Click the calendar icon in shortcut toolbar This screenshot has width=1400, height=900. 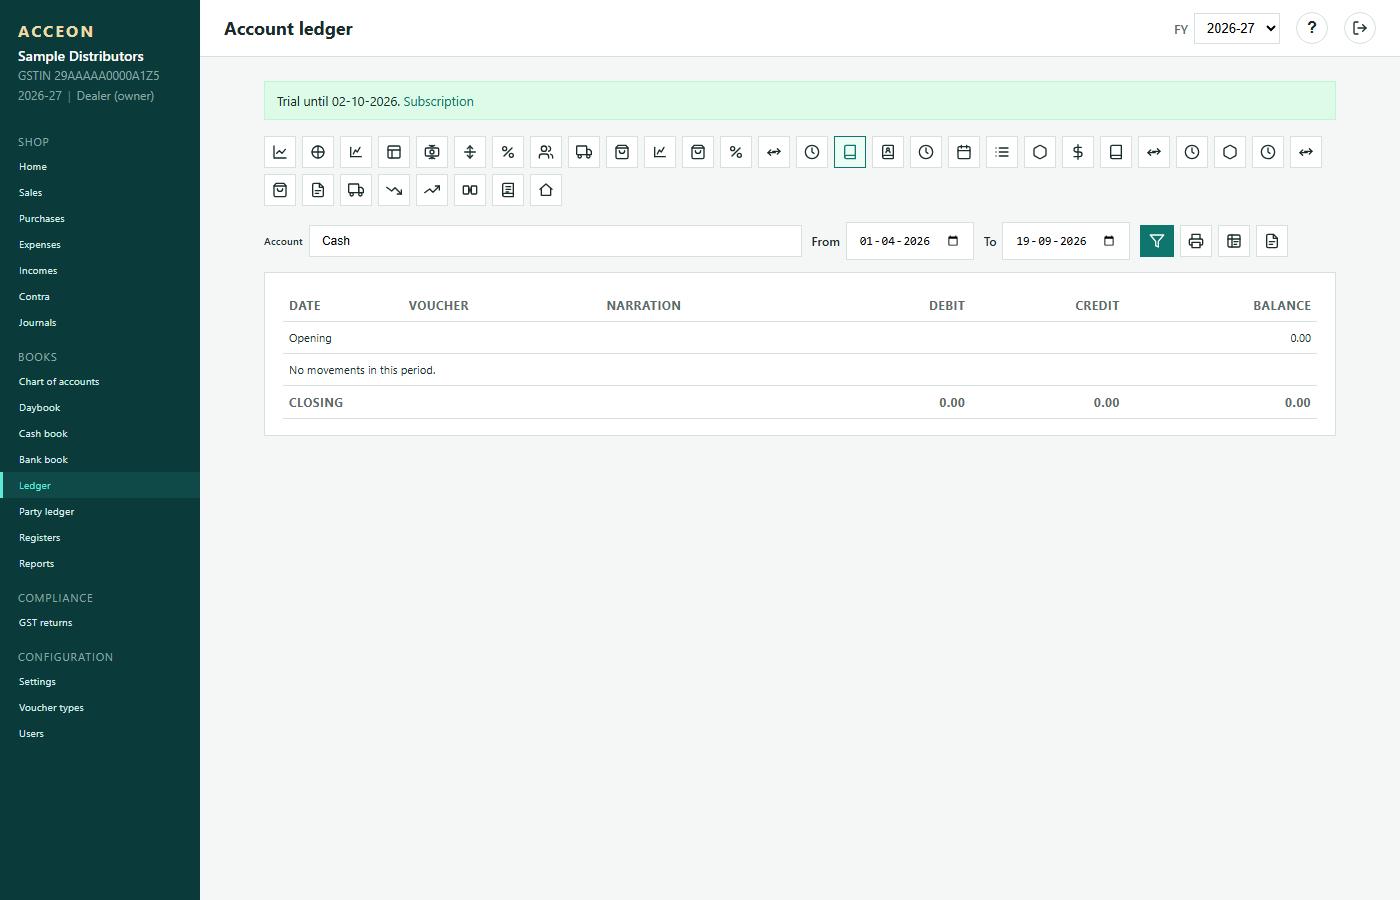coord(964,152)
